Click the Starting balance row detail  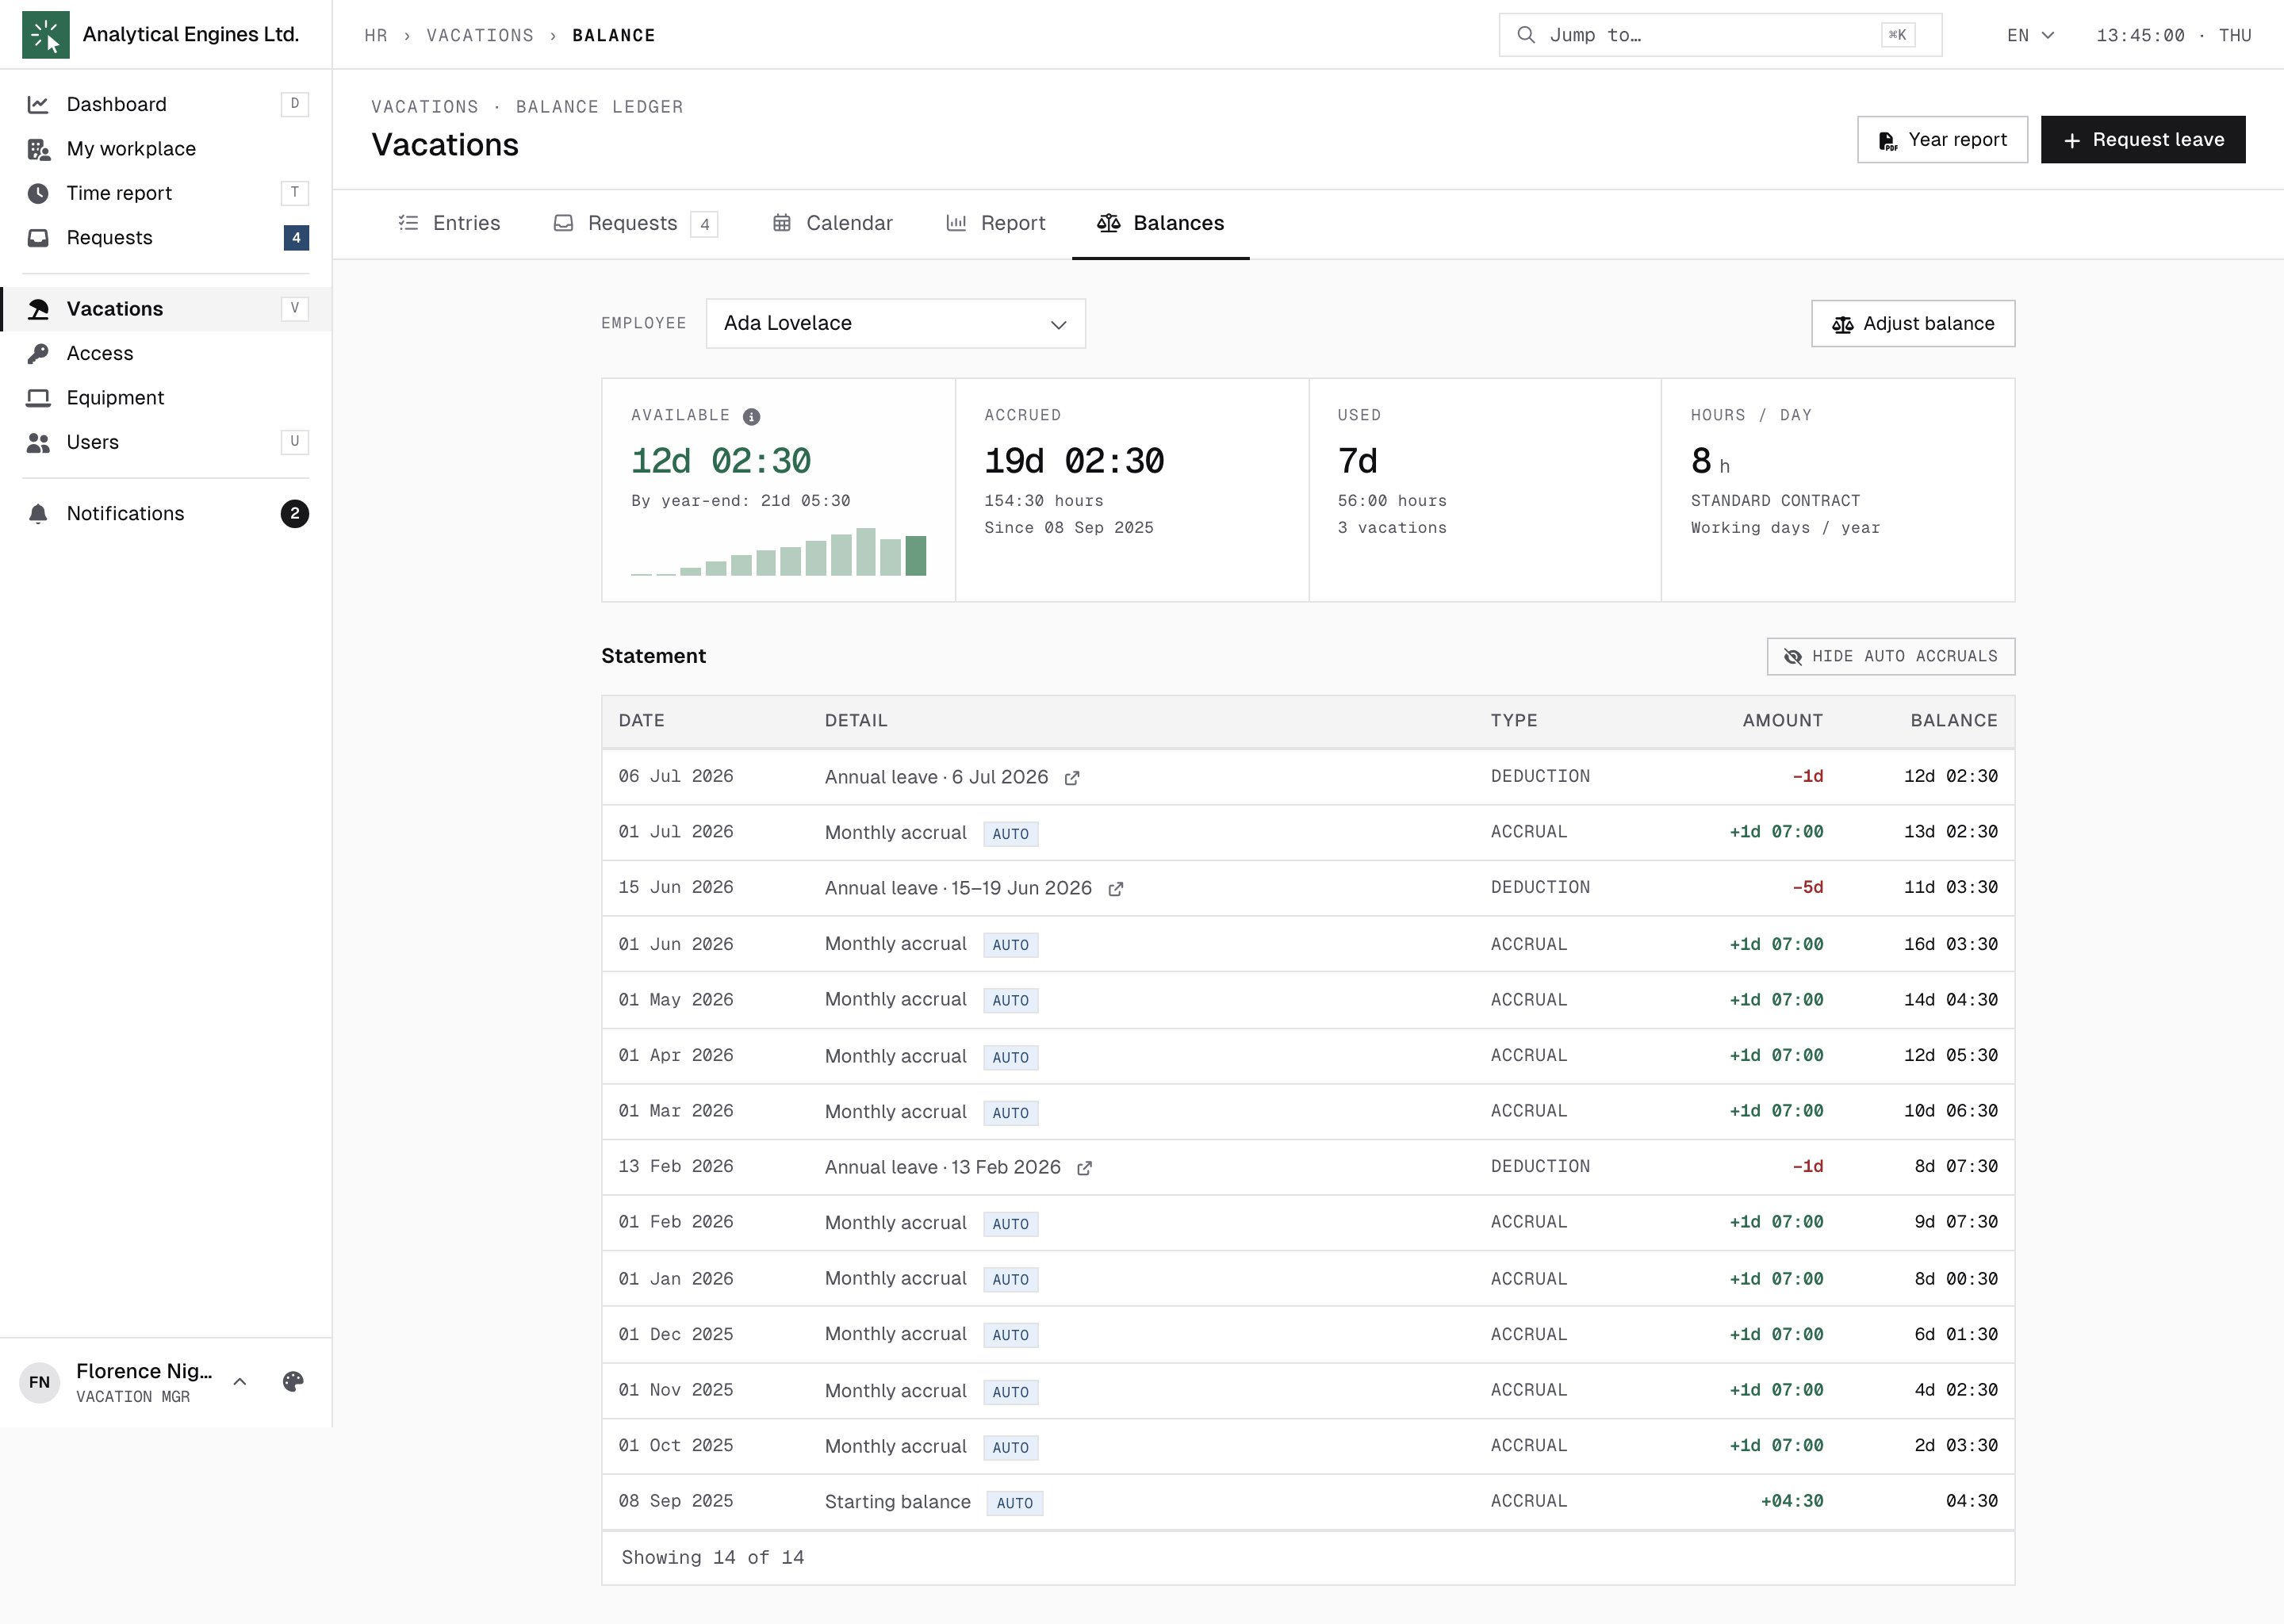(897, 1502)
